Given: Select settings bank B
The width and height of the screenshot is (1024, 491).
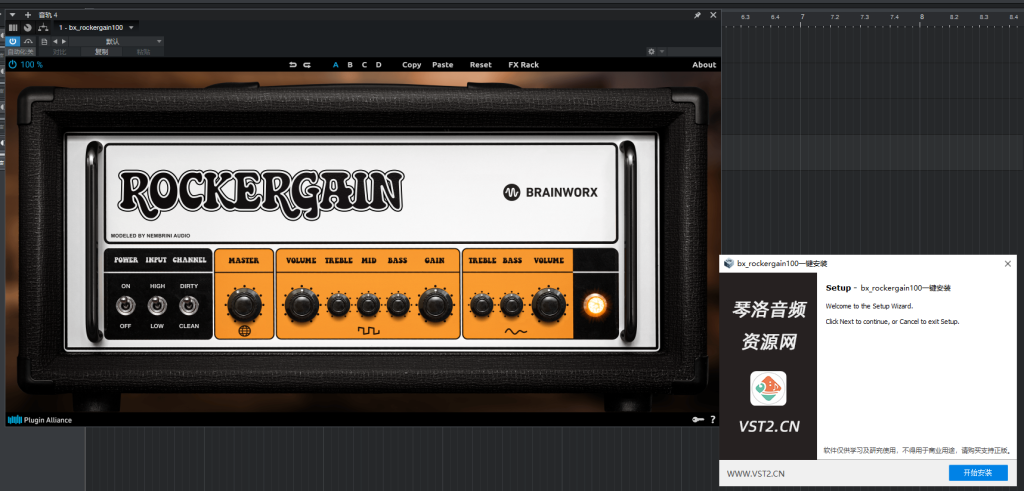Looking at the screenshot, I should (x=350, y=65).
